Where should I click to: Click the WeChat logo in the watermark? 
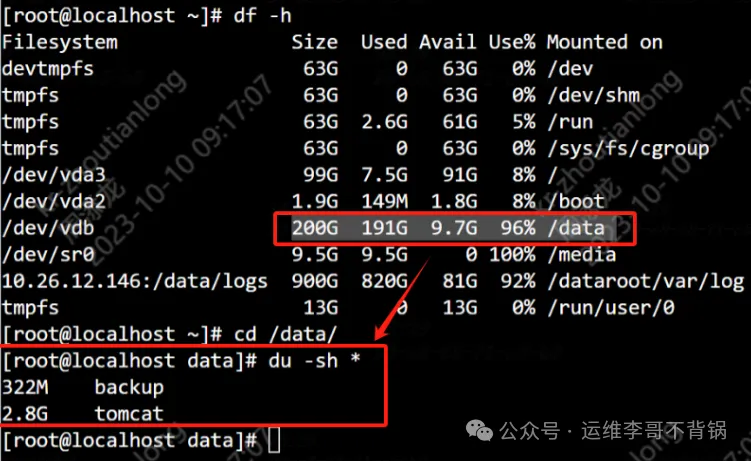click(x=479, y=431)
